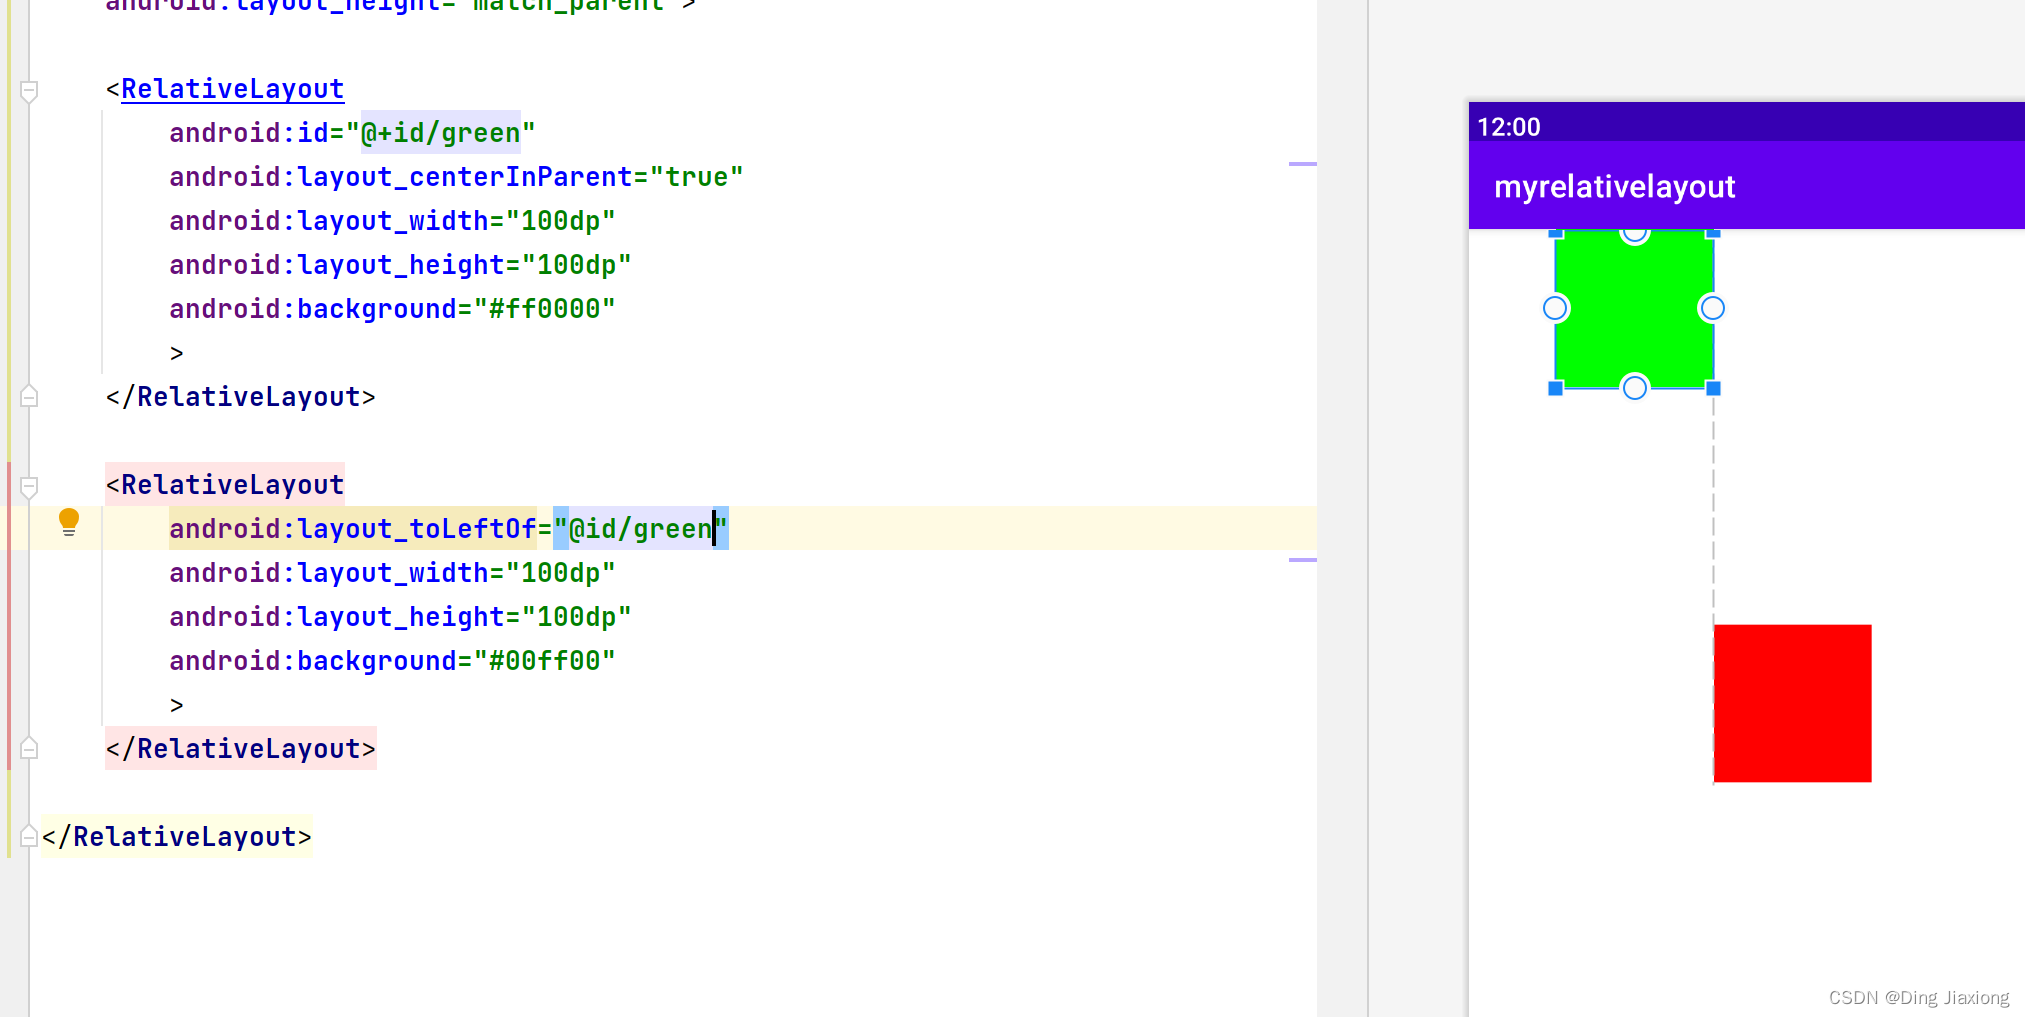Click the android:id="@+id/green" attribute
This screenshot has height=1017, width=2025.
click(x=352, y=133)
